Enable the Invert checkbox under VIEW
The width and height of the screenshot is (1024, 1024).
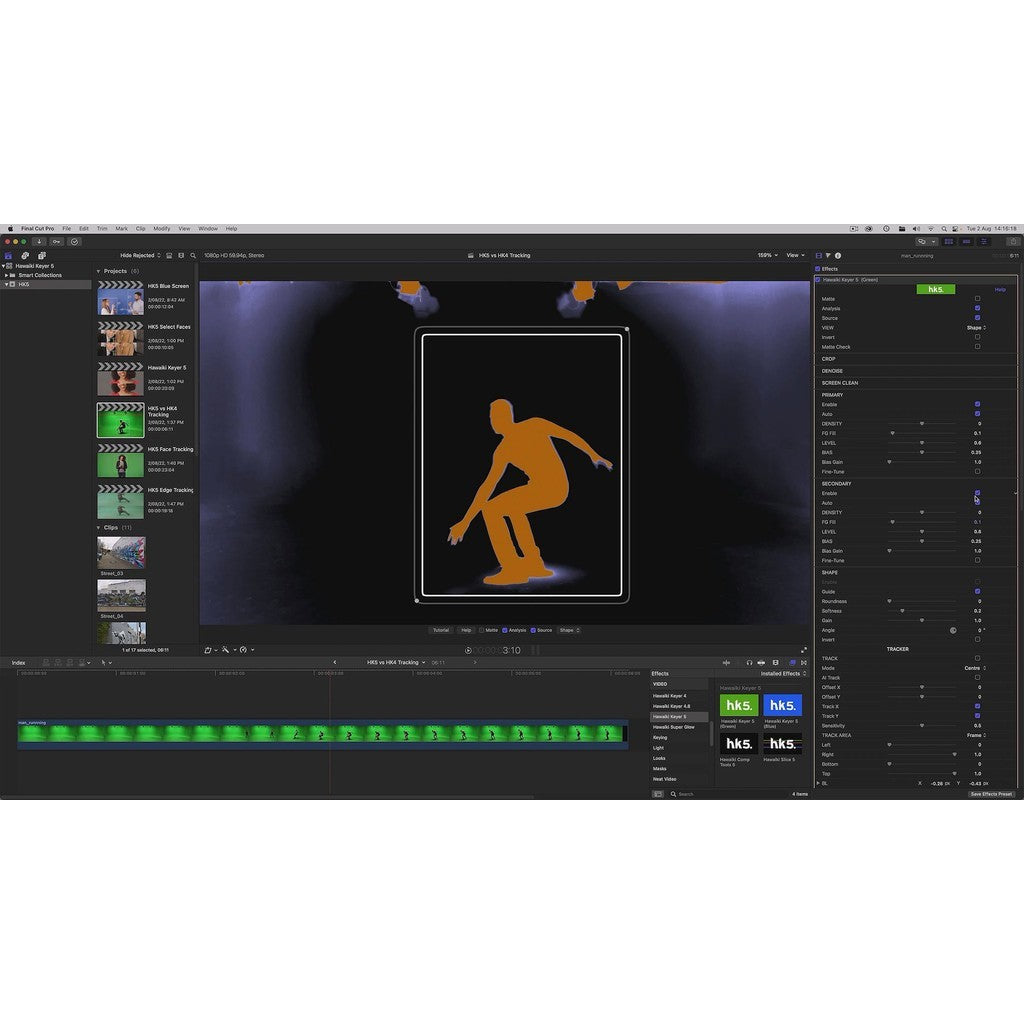tap(978, 337)
